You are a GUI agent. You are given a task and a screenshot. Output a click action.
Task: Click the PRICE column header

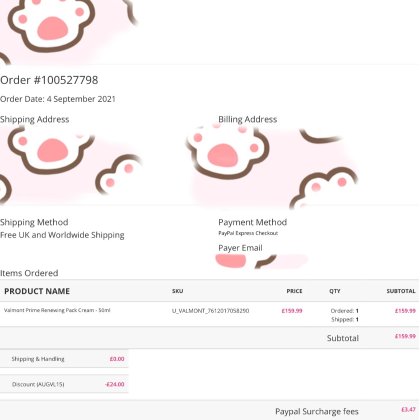[x=294, y=291]
